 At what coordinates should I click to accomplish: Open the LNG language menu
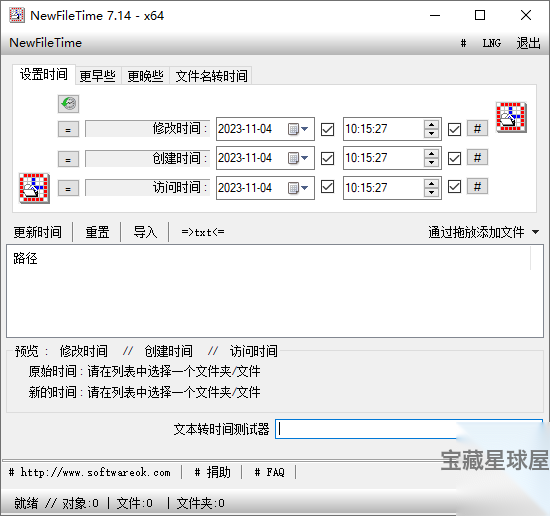pyautogui.click(x=491, y=43)
